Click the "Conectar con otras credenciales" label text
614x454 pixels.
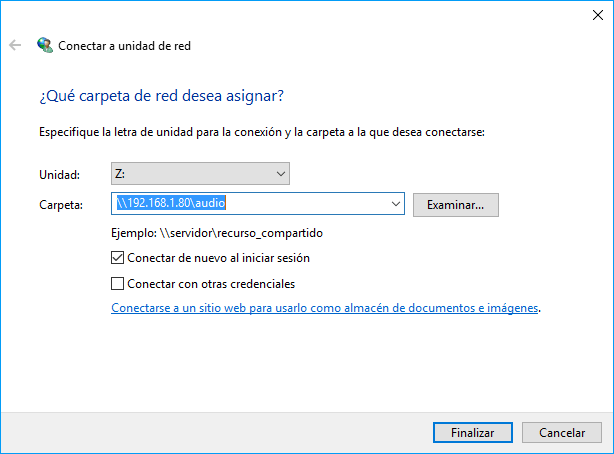(211, 283)
